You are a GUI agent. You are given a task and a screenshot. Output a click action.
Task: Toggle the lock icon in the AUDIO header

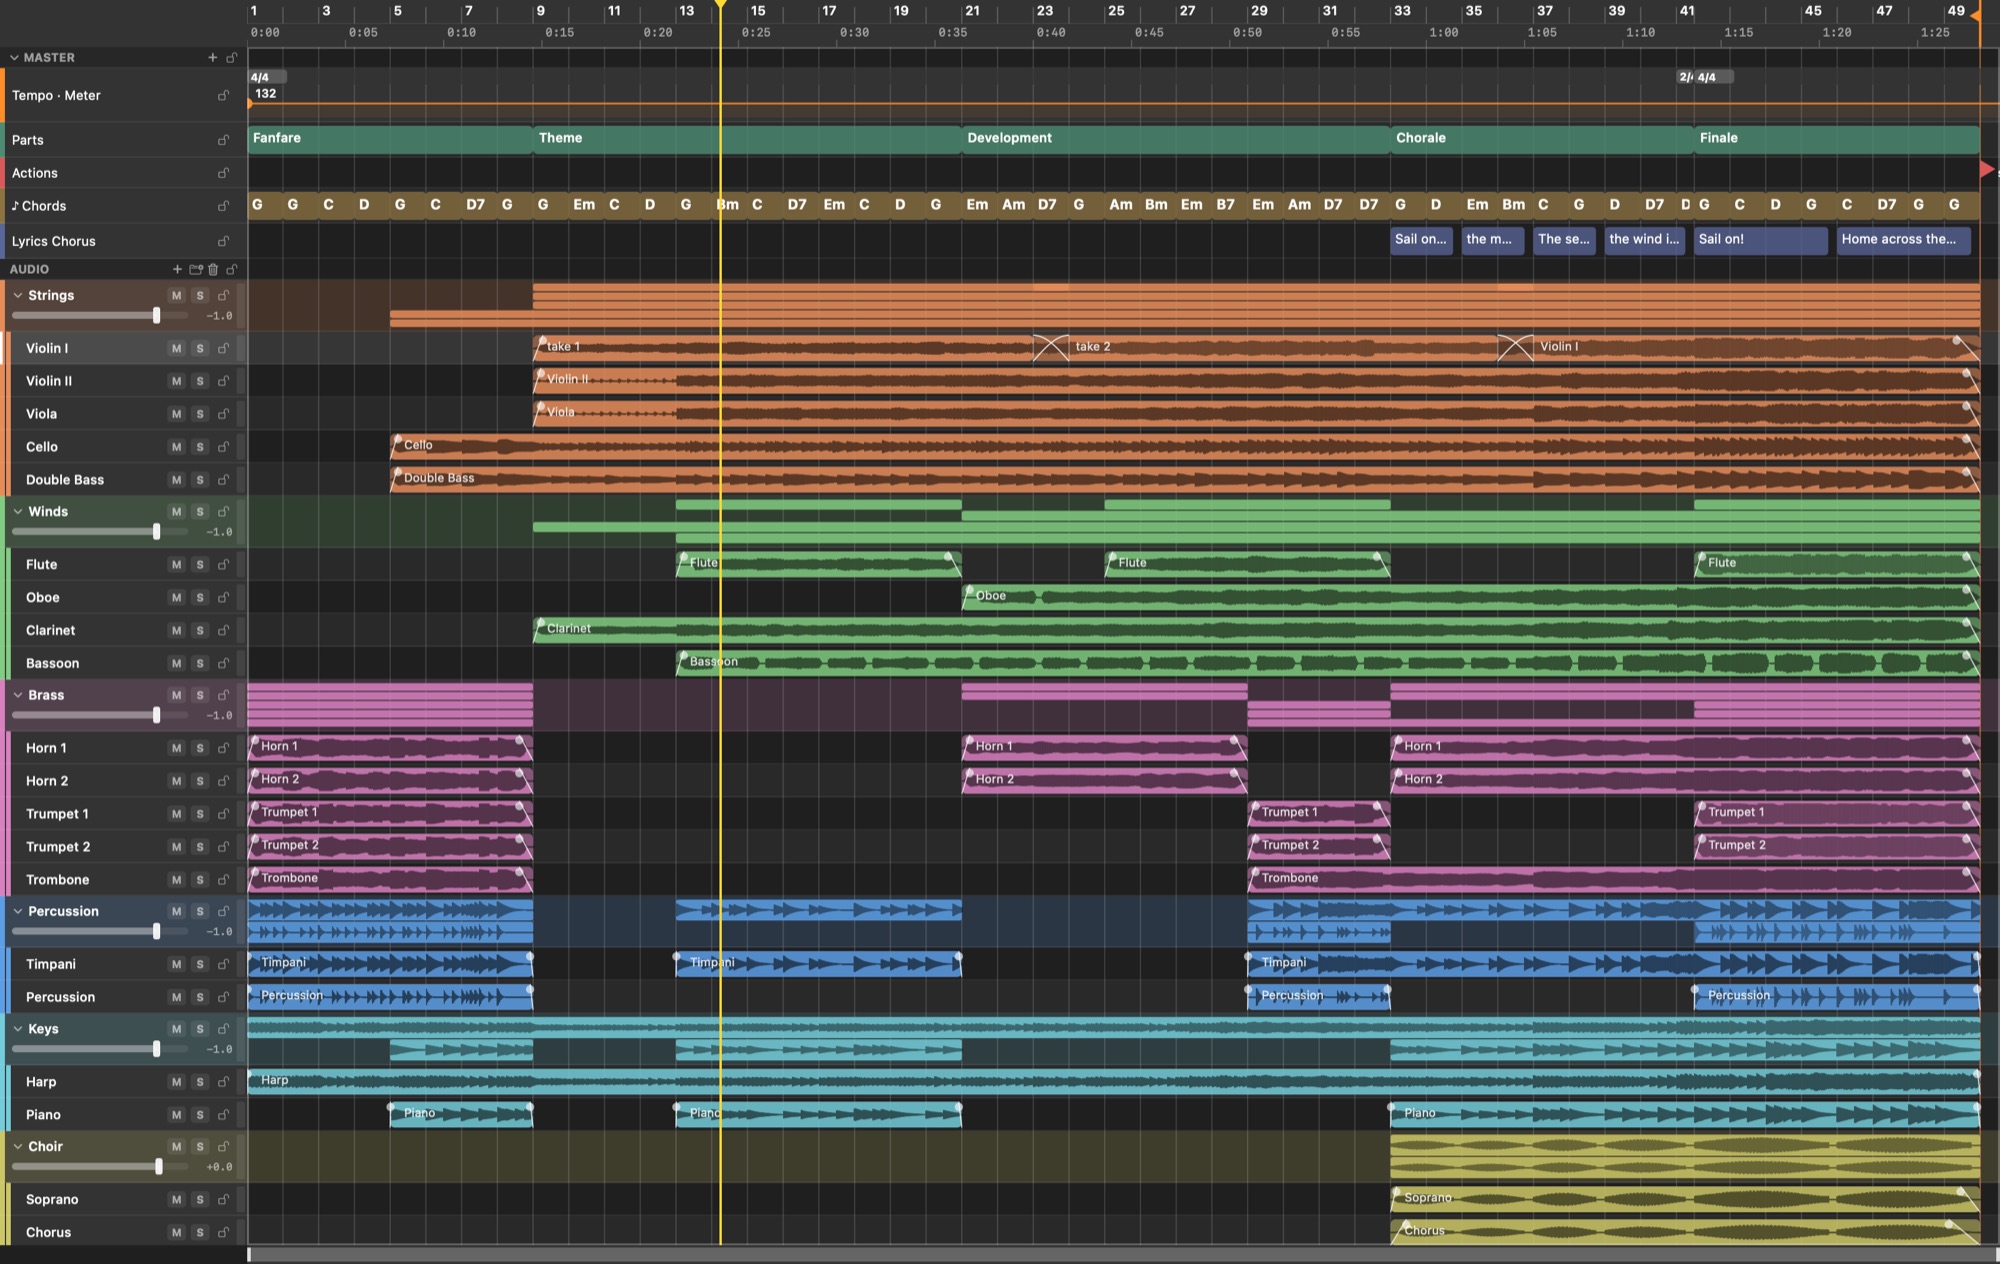coord(231,269)
